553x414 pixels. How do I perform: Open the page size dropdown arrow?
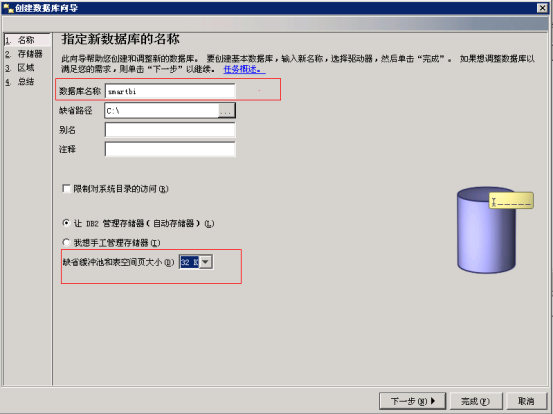point(205,262)
